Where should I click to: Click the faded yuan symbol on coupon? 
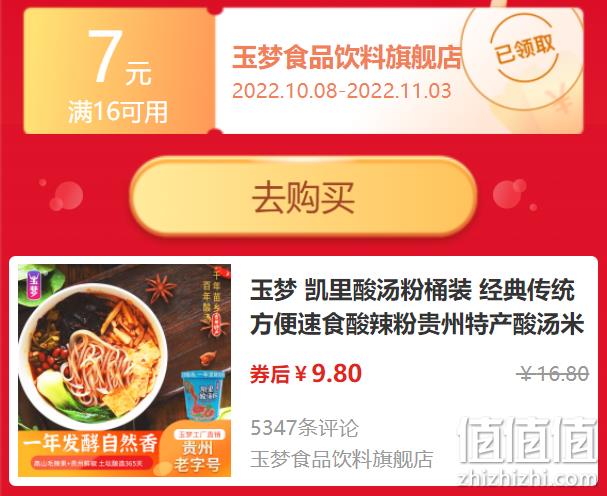(560, 96)
